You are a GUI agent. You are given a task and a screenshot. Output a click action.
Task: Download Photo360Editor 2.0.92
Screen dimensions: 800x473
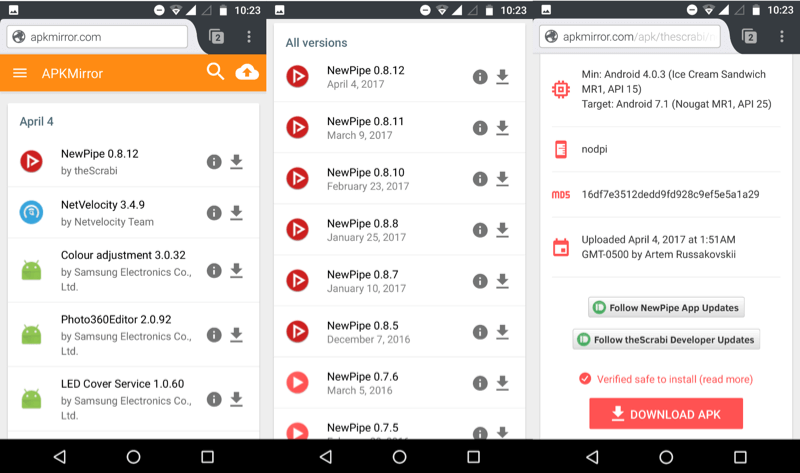coord(236,335)
